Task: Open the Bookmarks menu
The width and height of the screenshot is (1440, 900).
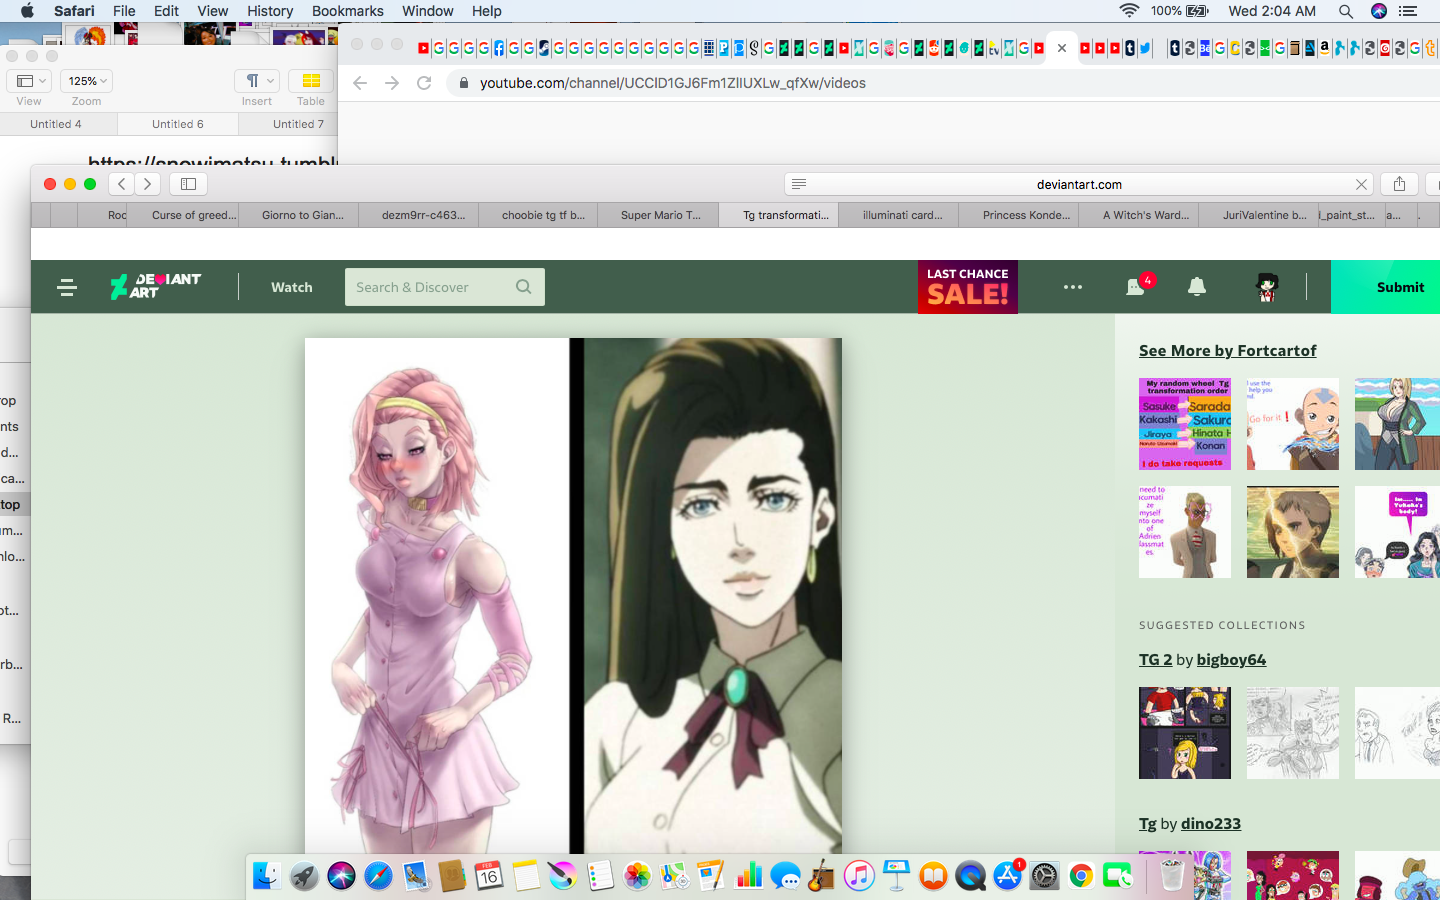Action: [348, 11]
